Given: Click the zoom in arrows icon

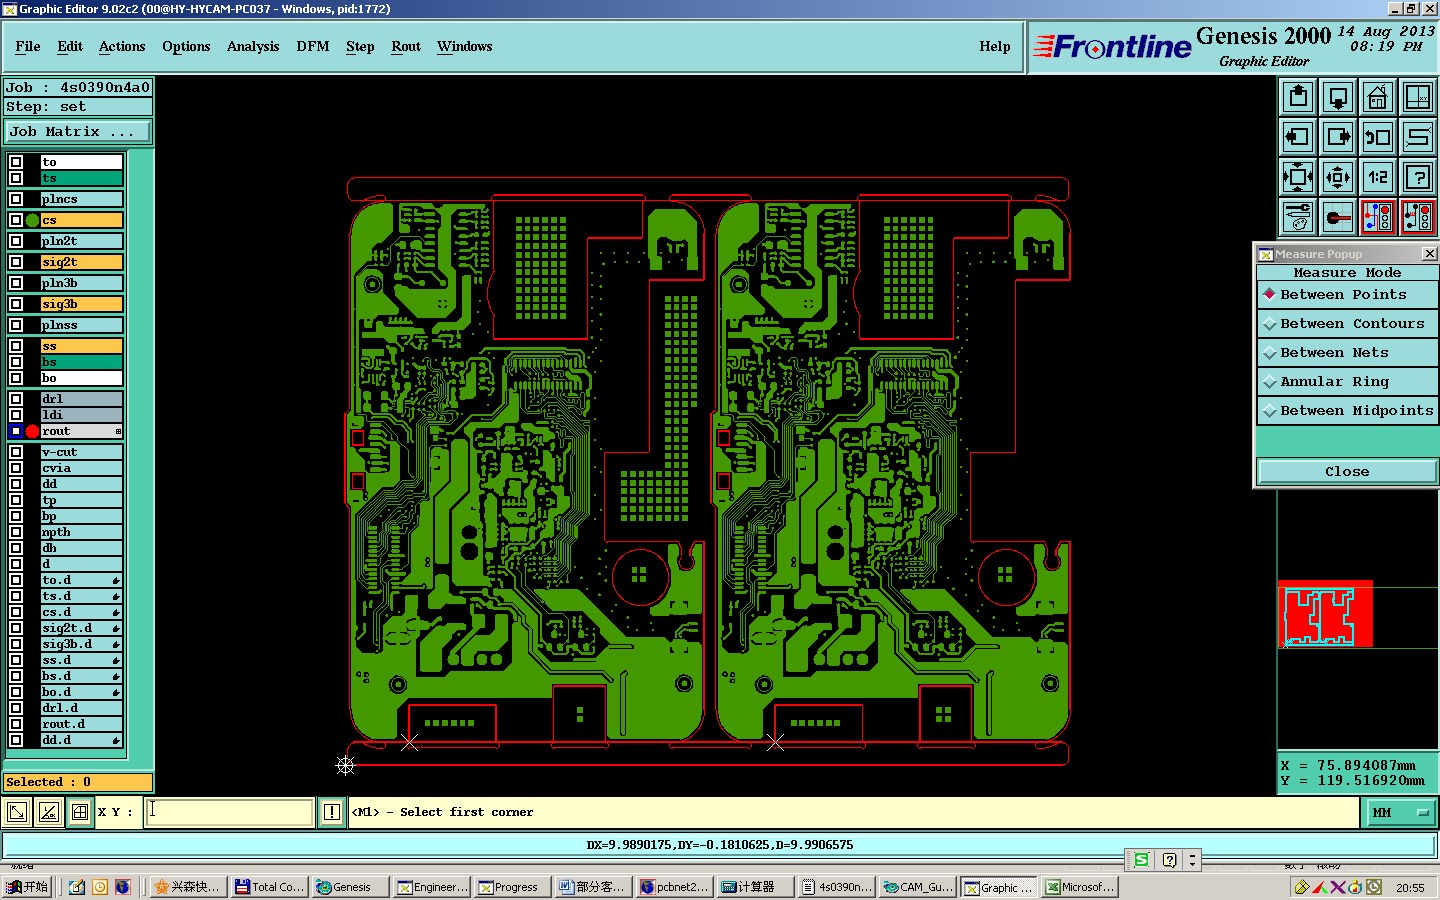Looking at the screenshot, I should point(1298,177).
